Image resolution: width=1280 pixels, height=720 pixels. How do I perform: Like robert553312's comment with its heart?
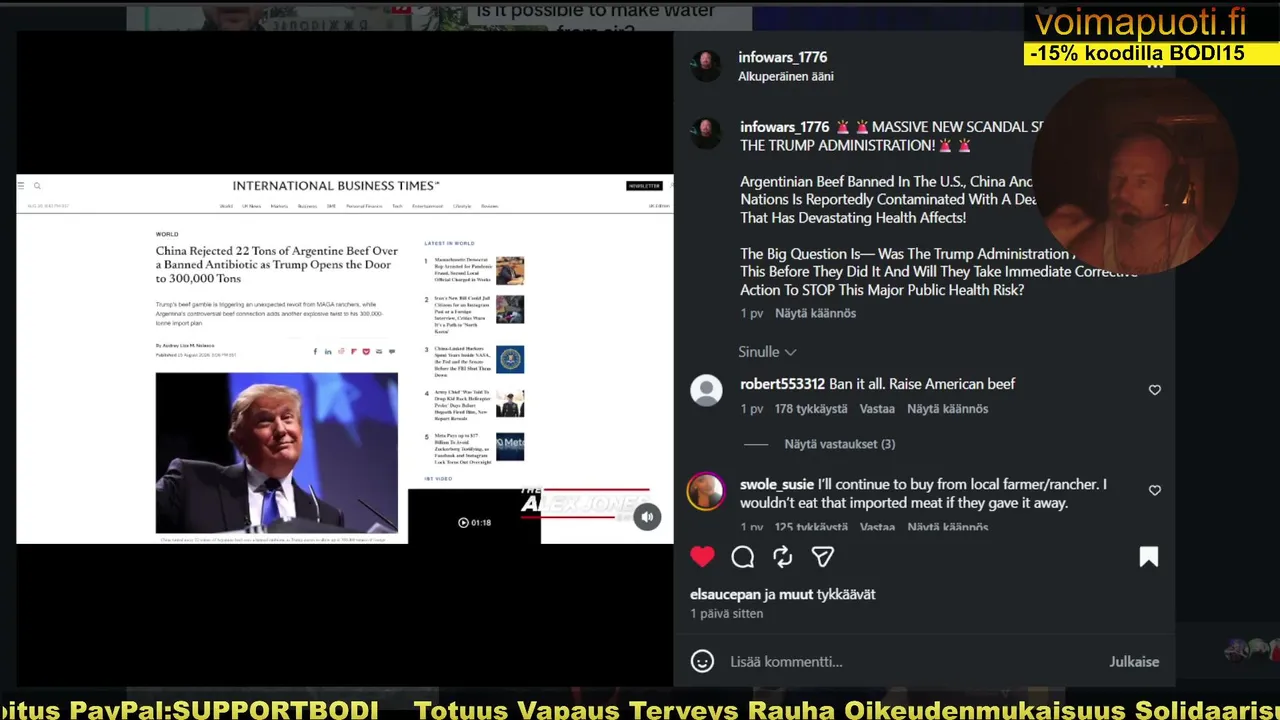[1155, 390]
